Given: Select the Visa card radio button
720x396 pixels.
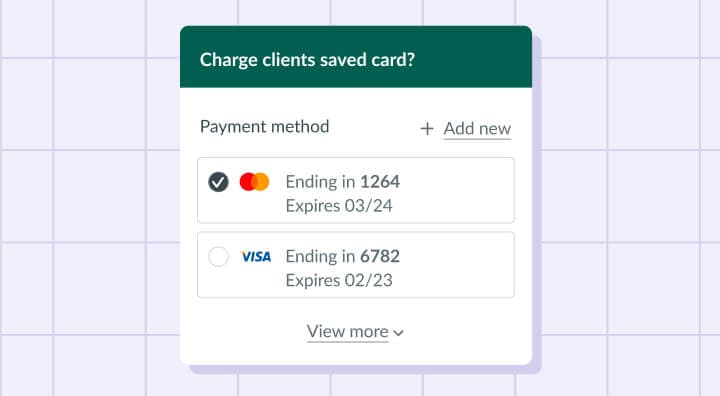Looking at the screenshot, I should 218,256.
